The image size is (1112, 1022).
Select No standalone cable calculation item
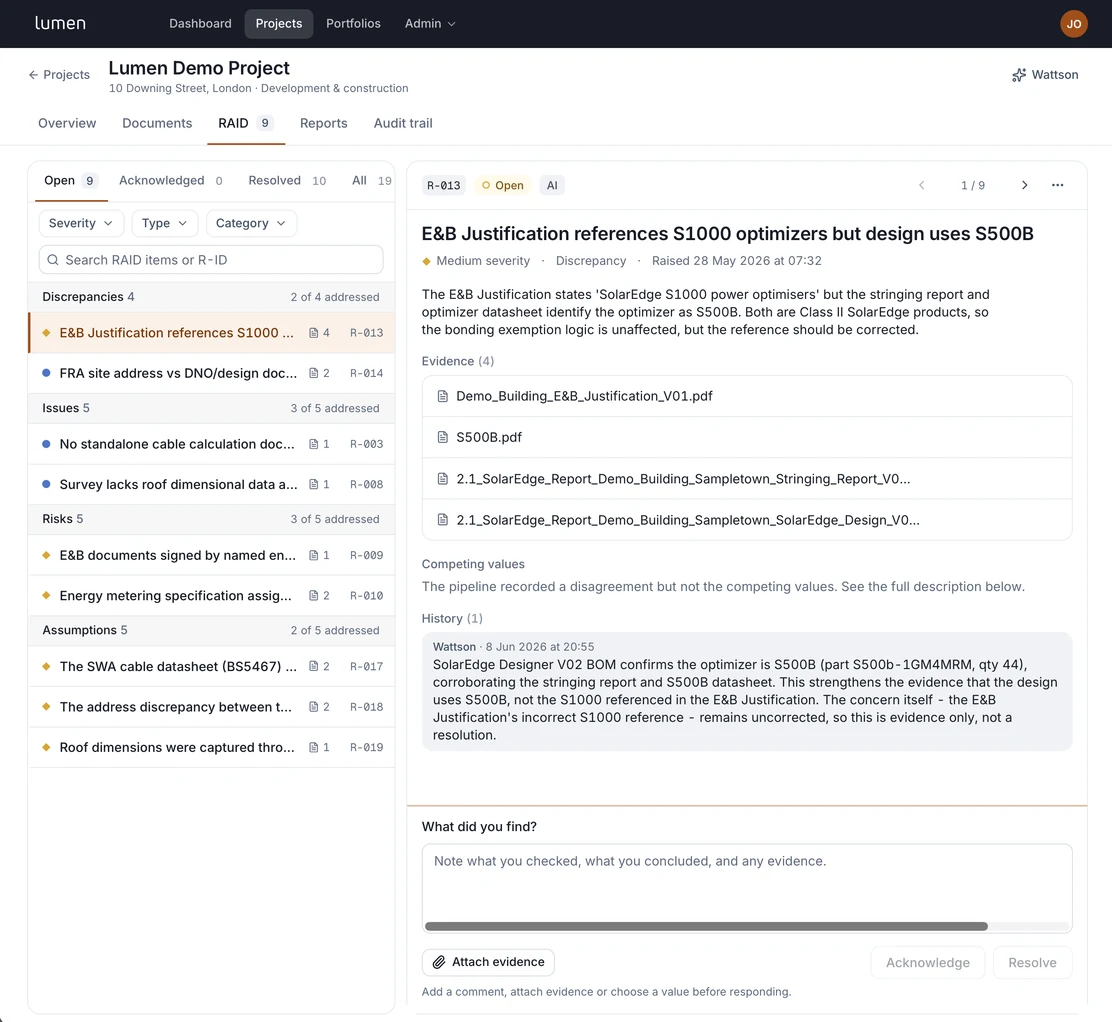click(211, 444)
